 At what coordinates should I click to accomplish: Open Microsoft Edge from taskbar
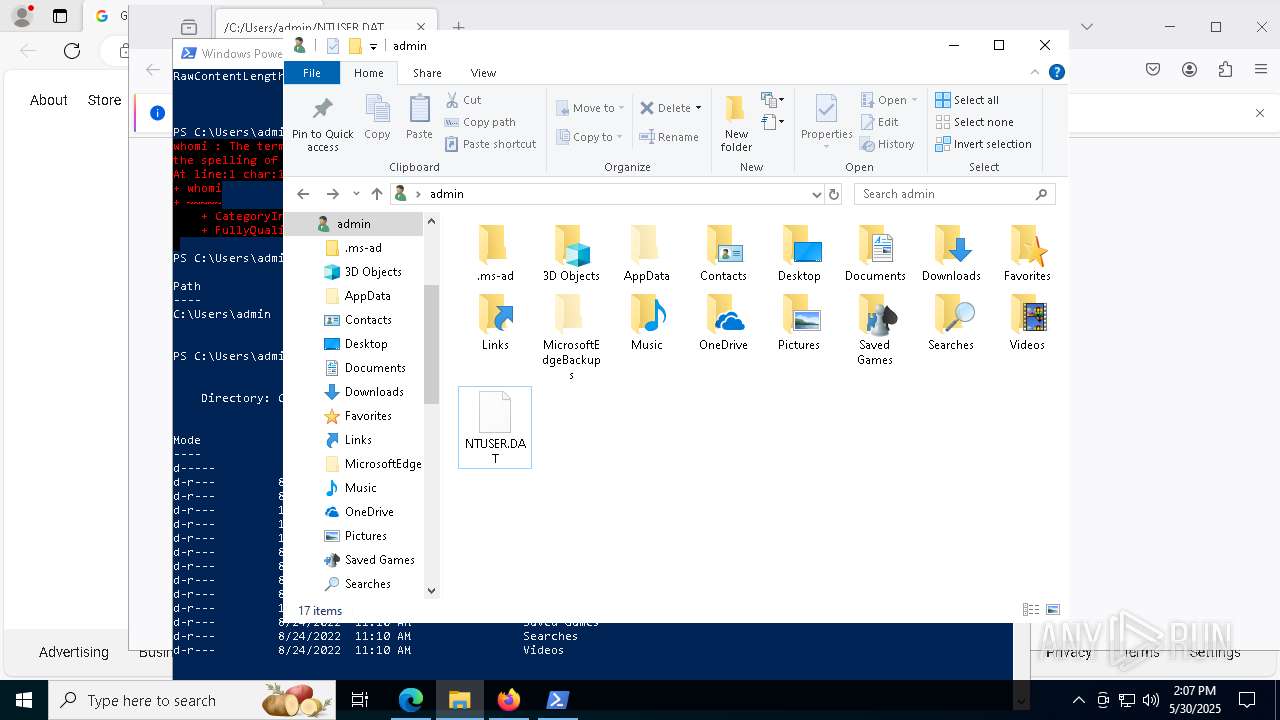pos(411,700)
